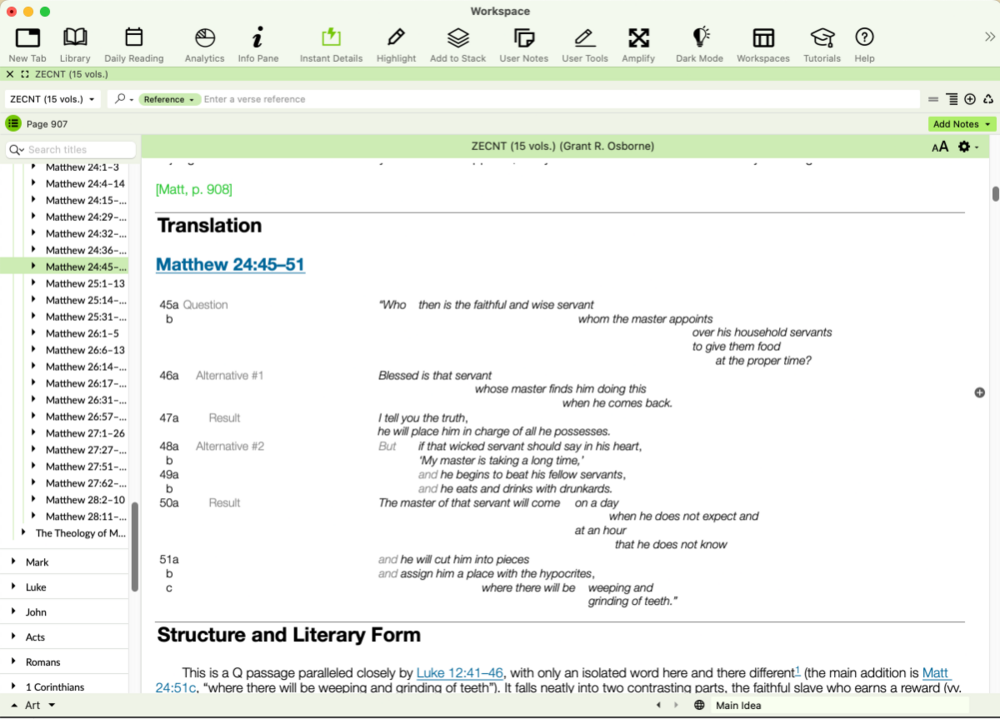The width and height of the screenshot is (1000, 719).
Task: Select the 1 Corinthians volume
Action: coord(55,686)
